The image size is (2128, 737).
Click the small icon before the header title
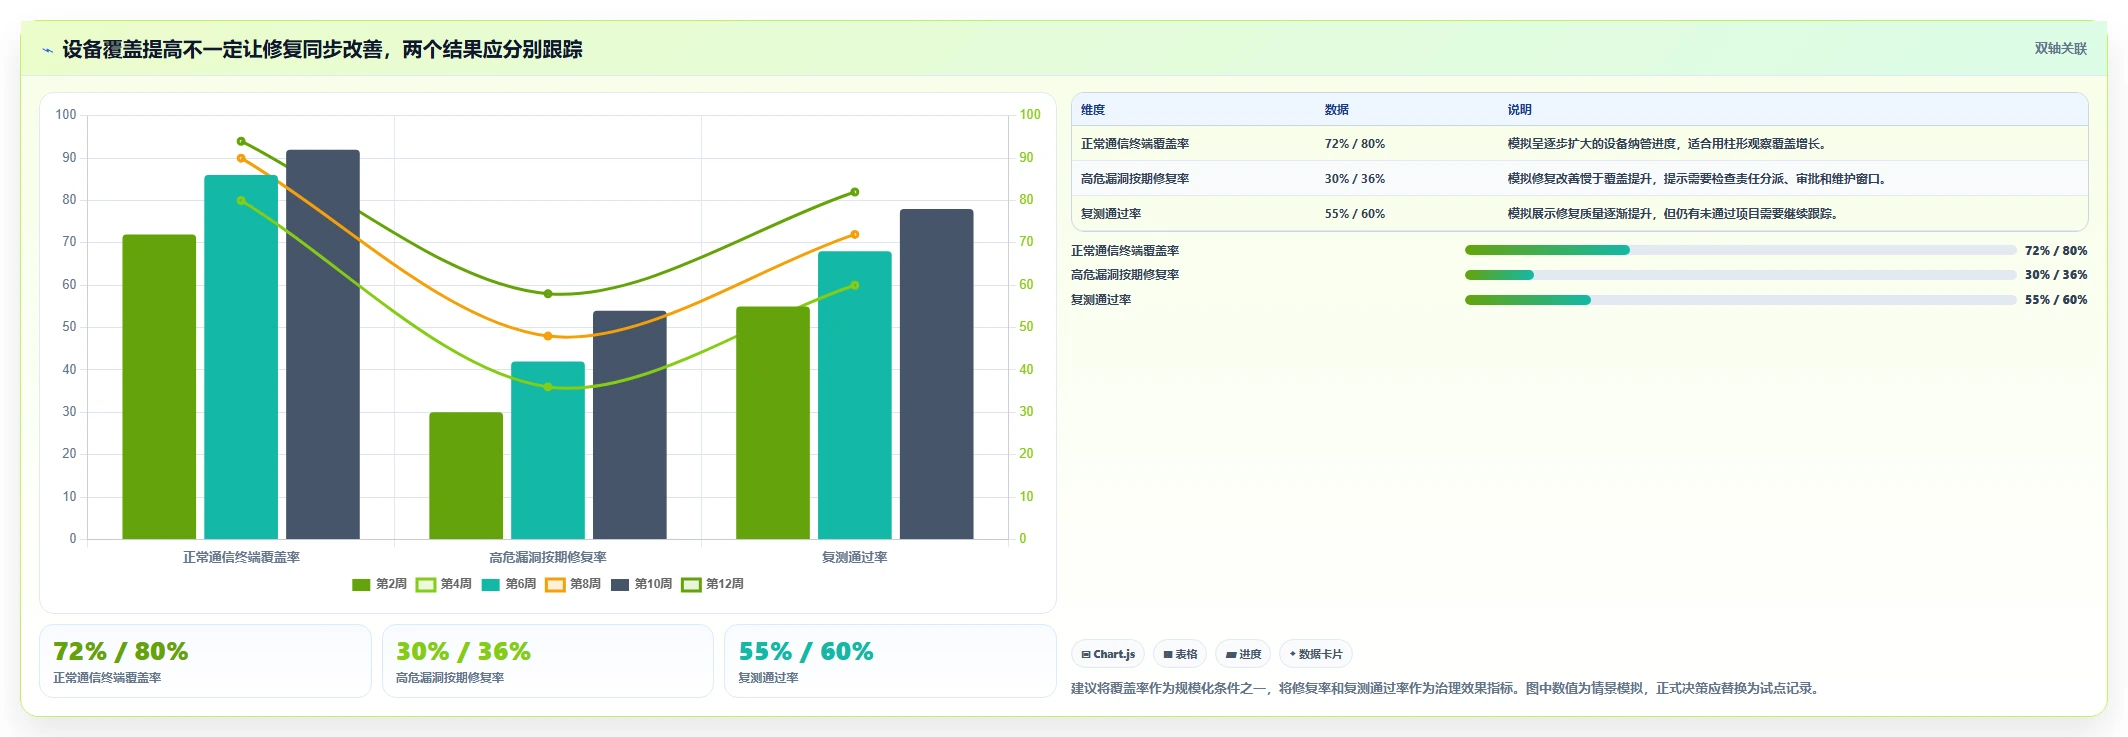[47, 50]
